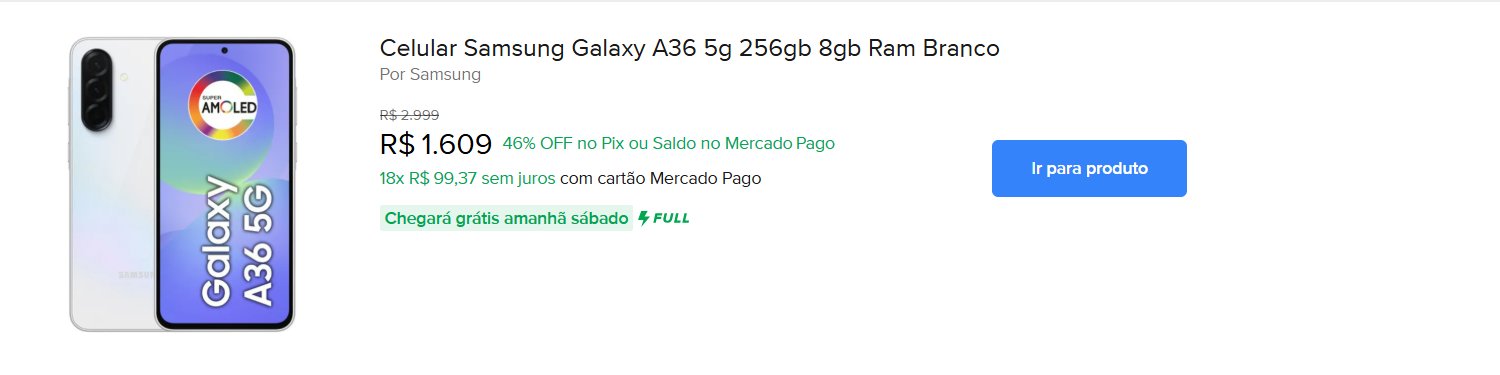Click the green lightning bolt FULL icon
Viewport: 1500px width, 375px height.
tap(643, 218)
